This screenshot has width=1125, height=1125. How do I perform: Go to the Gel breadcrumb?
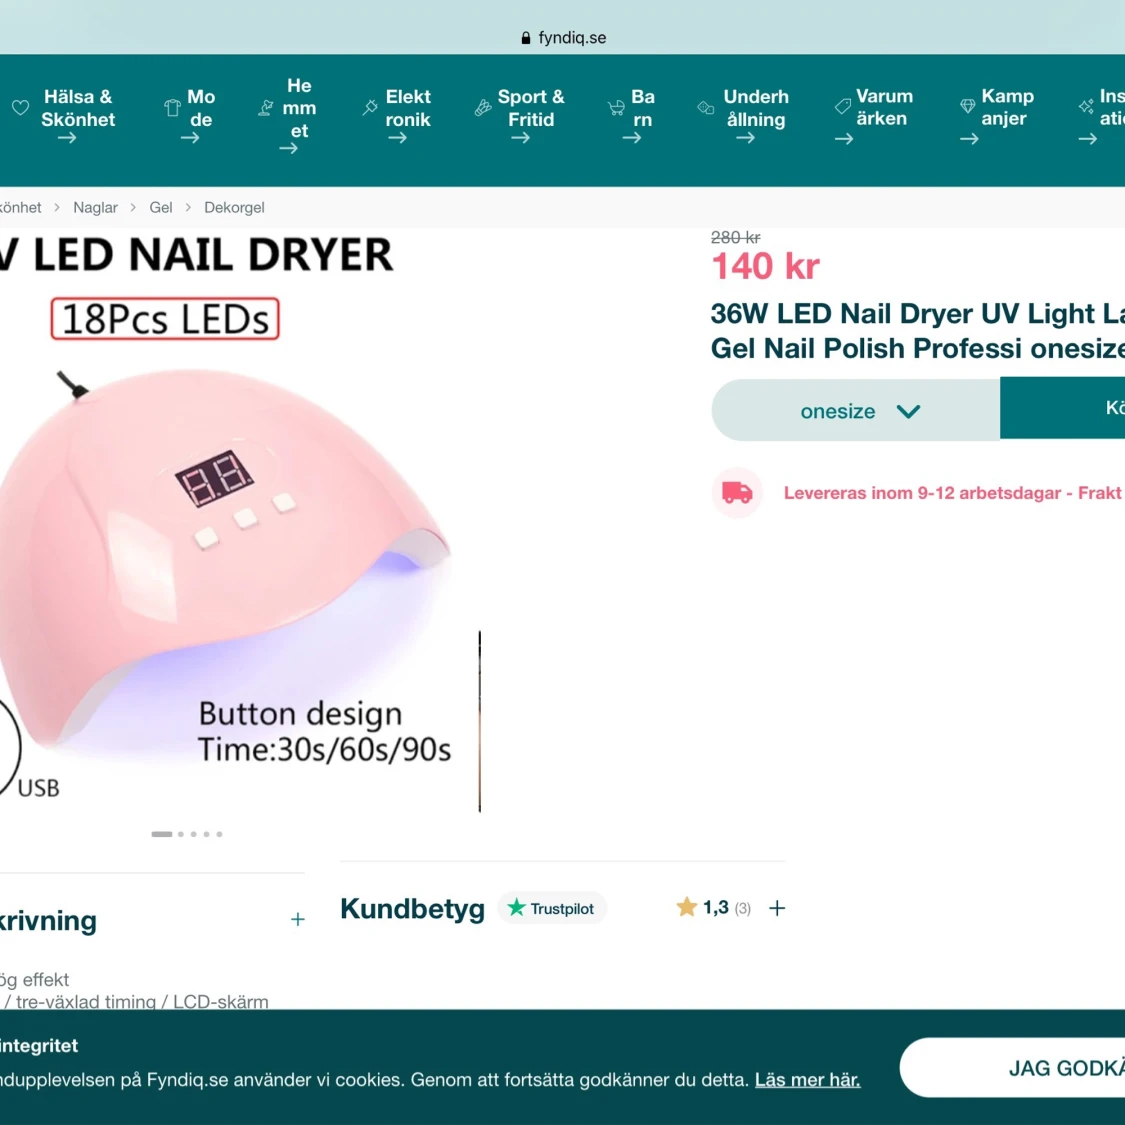161,207
